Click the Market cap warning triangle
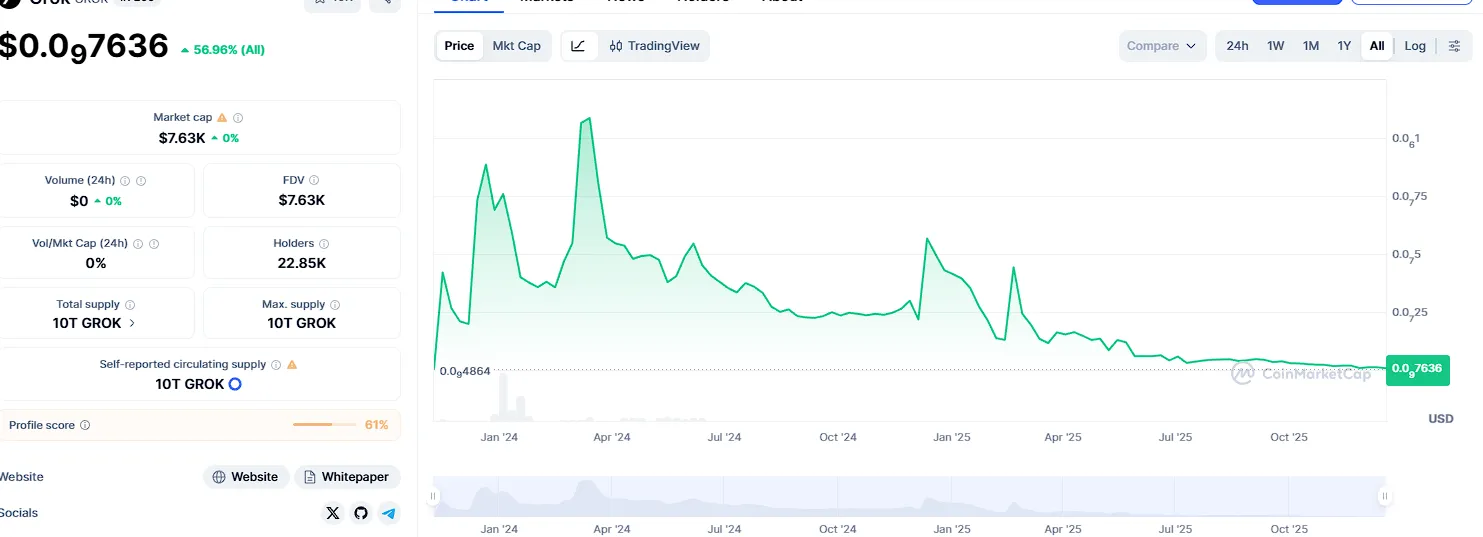Image resolution: width=1483 pixels, height=537 pixels. [222, 118]
